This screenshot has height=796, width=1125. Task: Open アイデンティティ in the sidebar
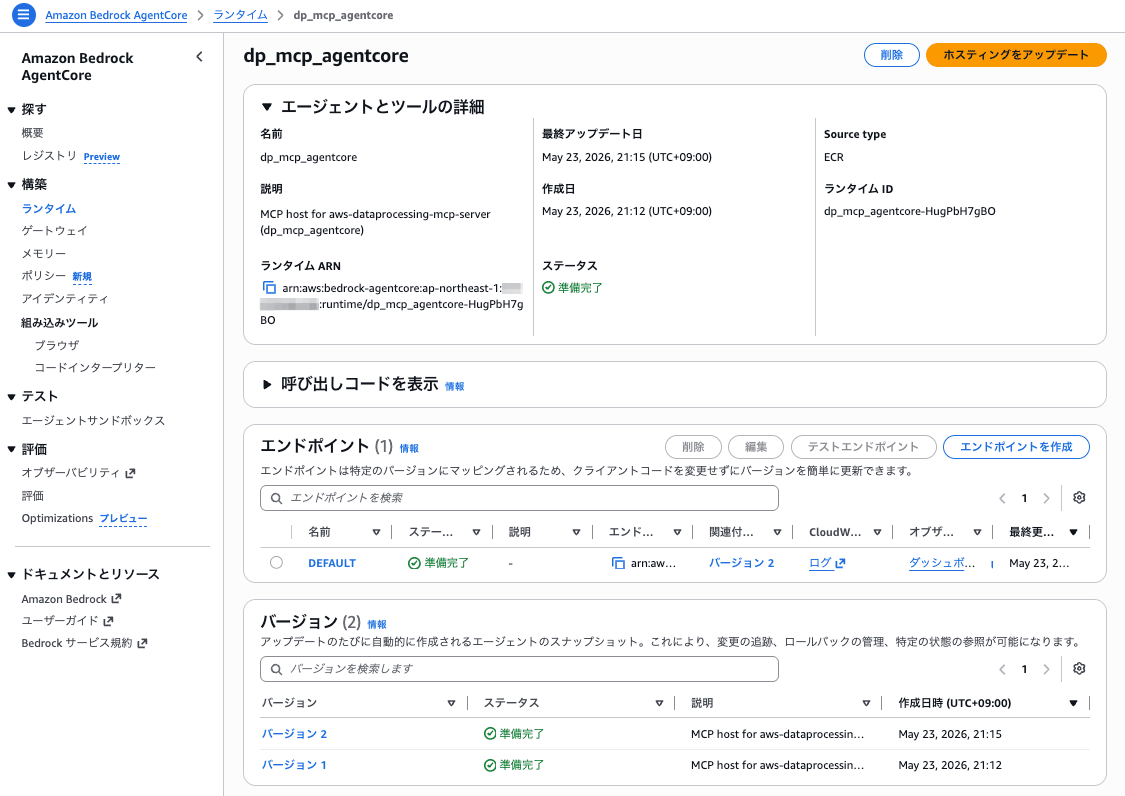pyautogui.click(x=65, y=298)
